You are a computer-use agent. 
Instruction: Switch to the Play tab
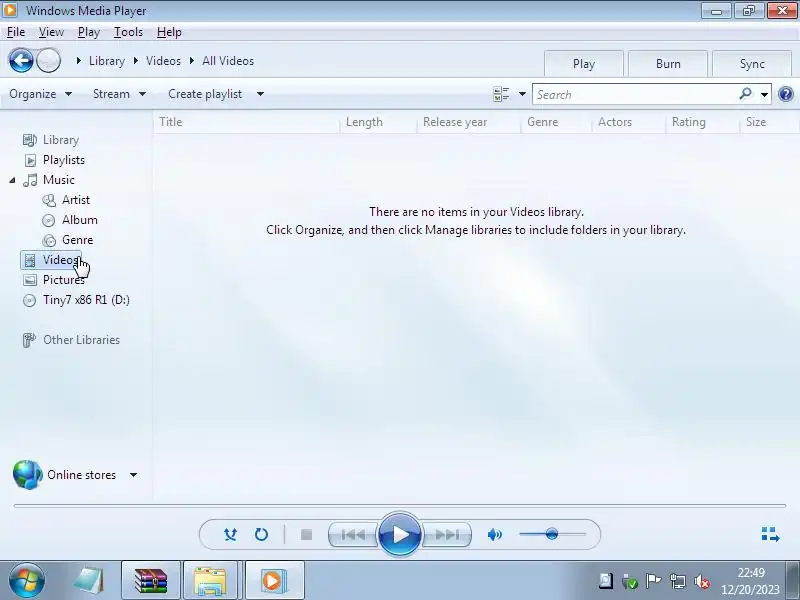tap(584, 64)
